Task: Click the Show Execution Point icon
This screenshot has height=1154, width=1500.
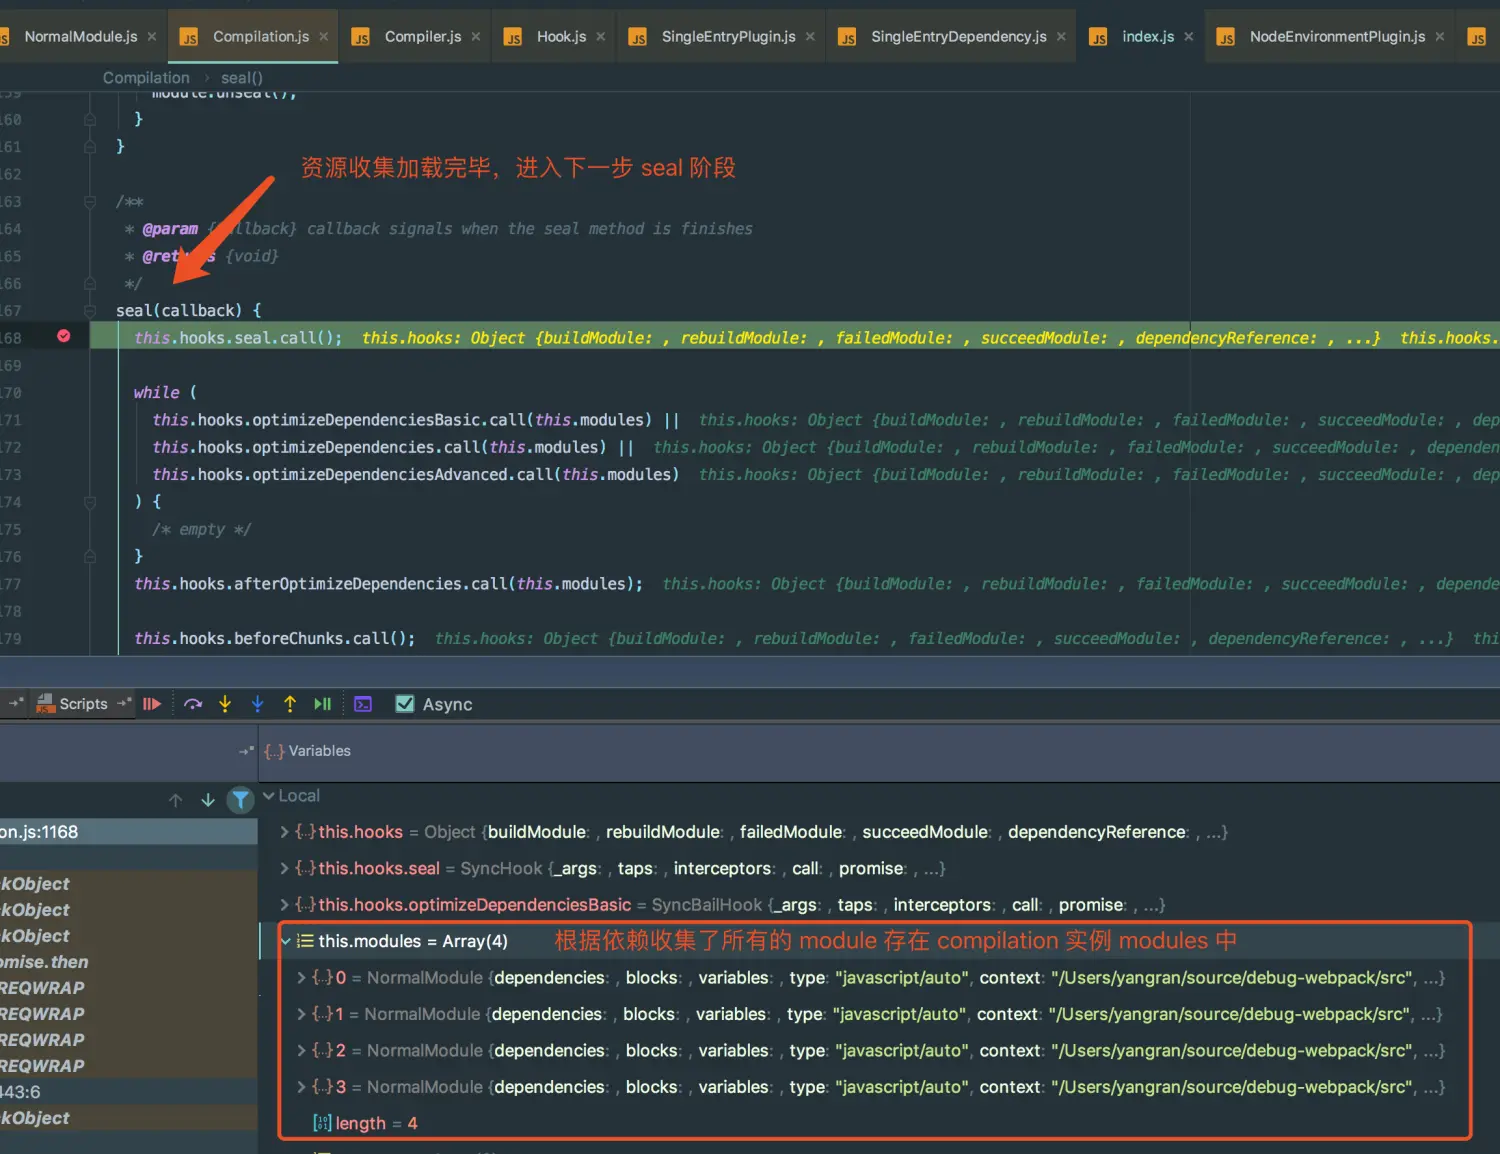Action: click(152, 704)
